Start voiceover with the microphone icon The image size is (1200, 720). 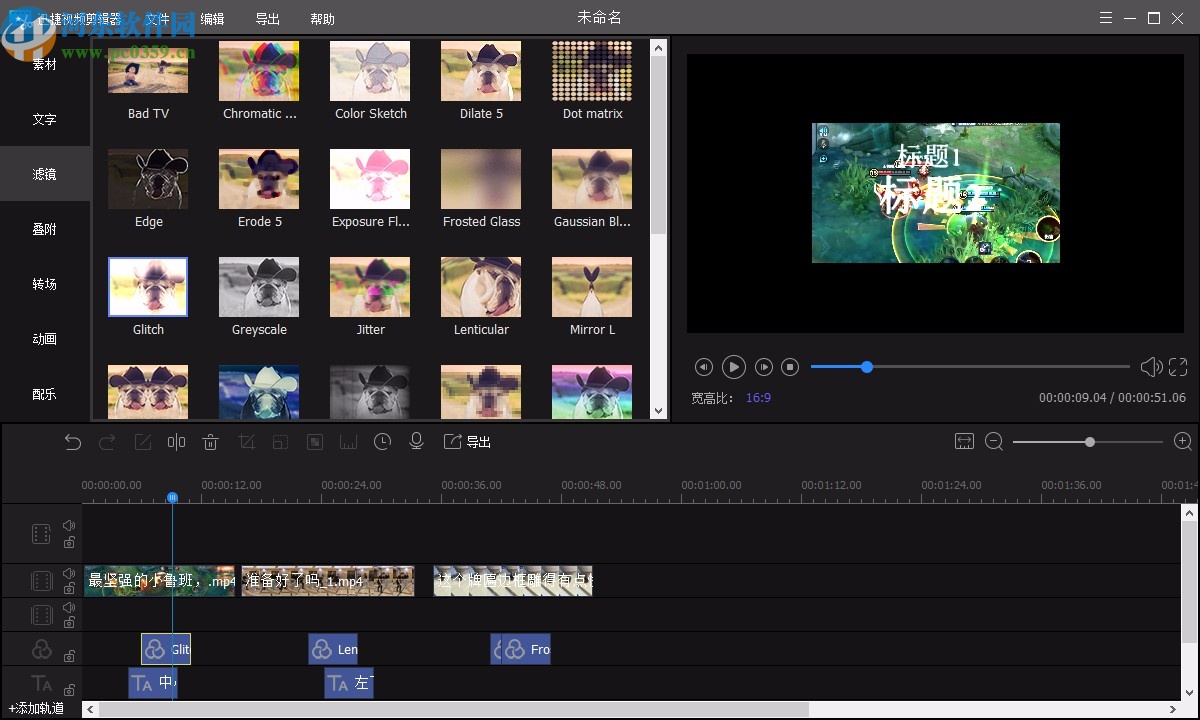(417, 442)
